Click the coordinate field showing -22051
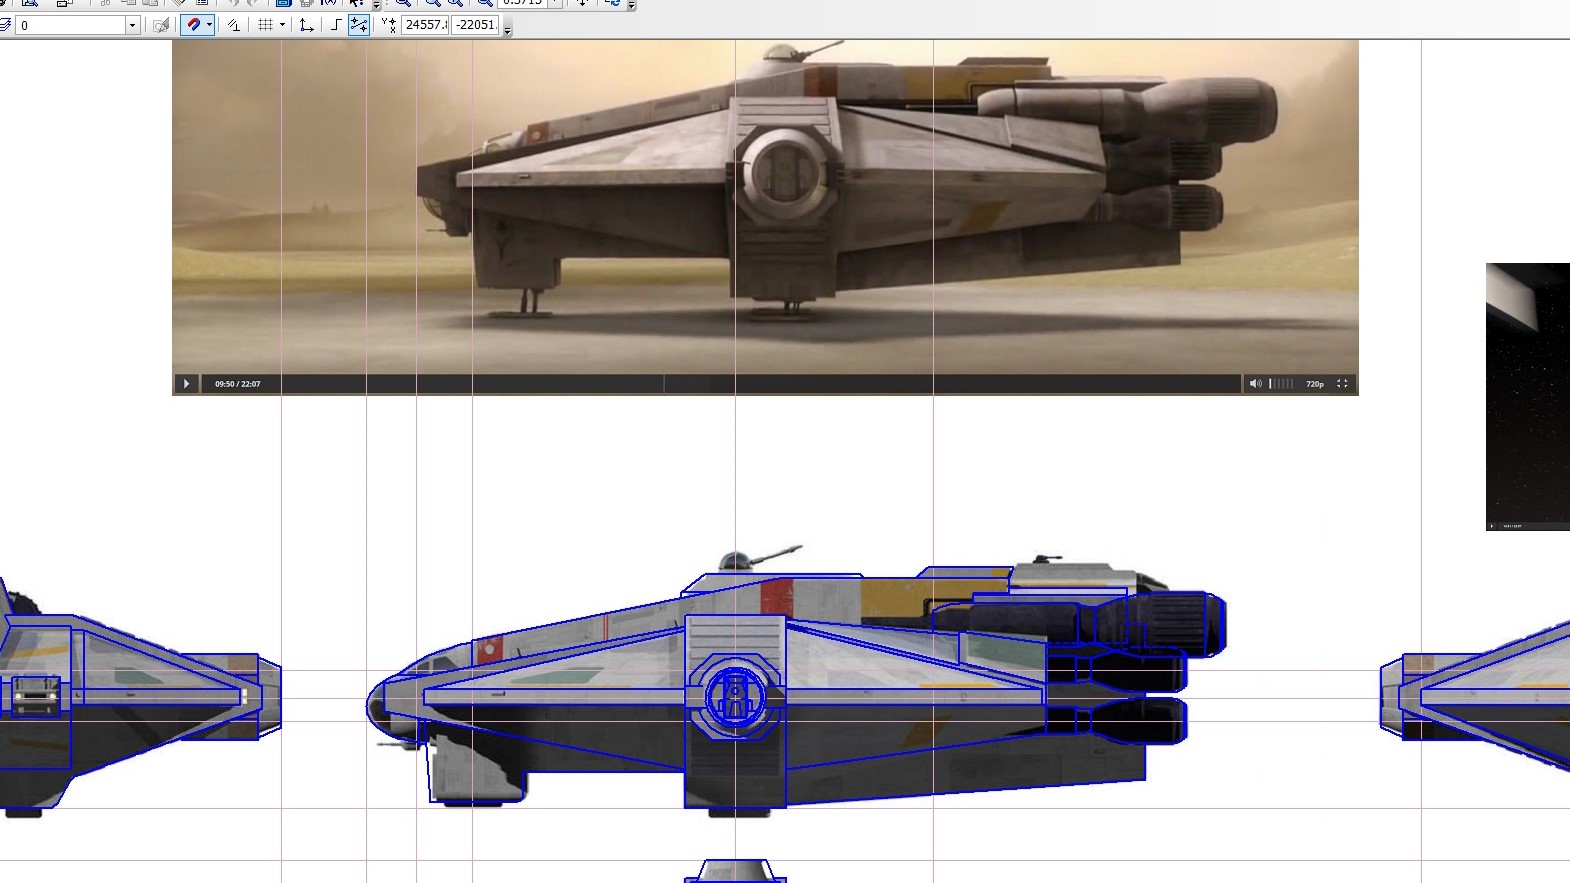 coord(475,25)
